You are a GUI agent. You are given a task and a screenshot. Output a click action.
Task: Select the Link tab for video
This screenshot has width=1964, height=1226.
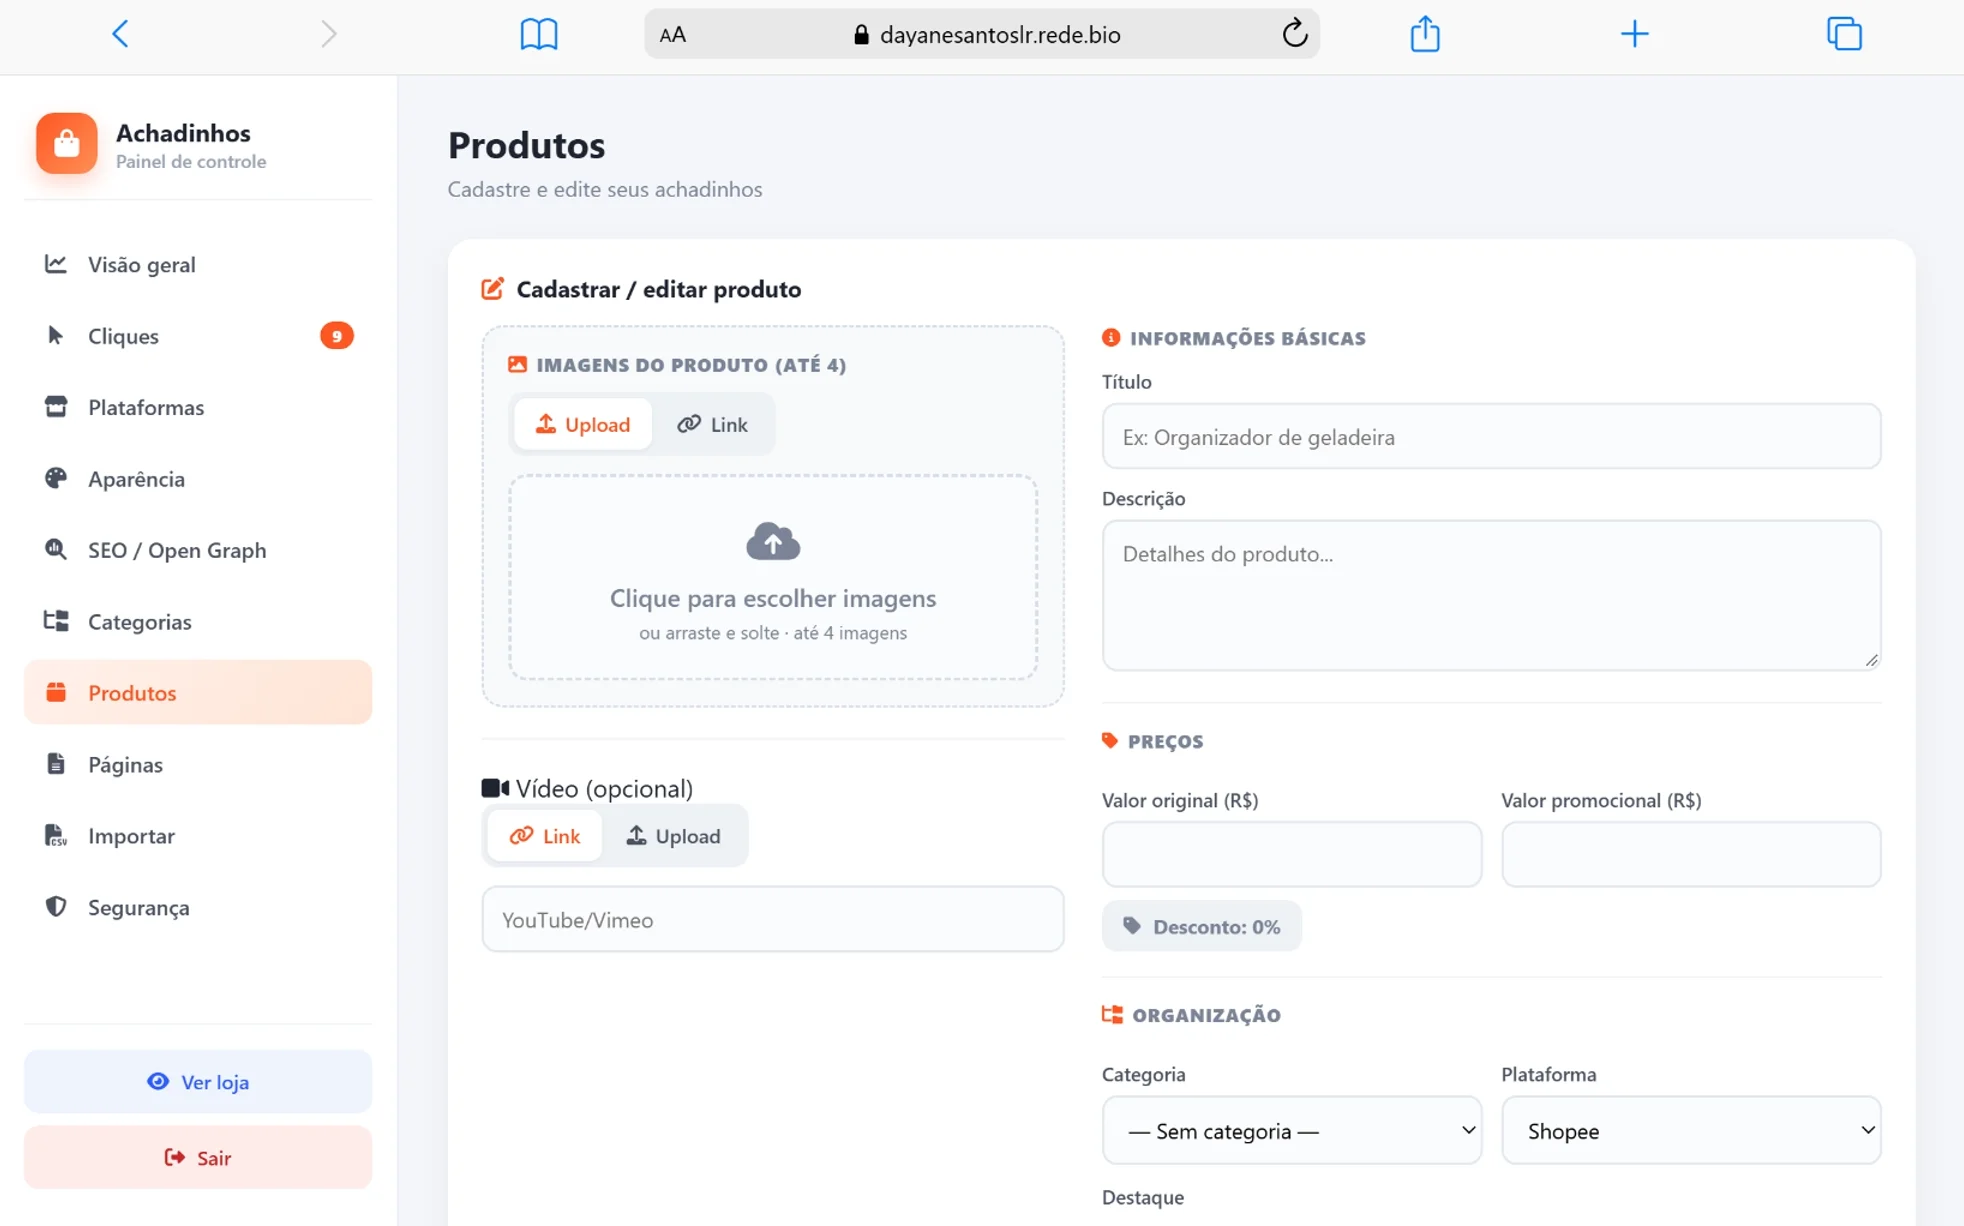tap(545, 836)
